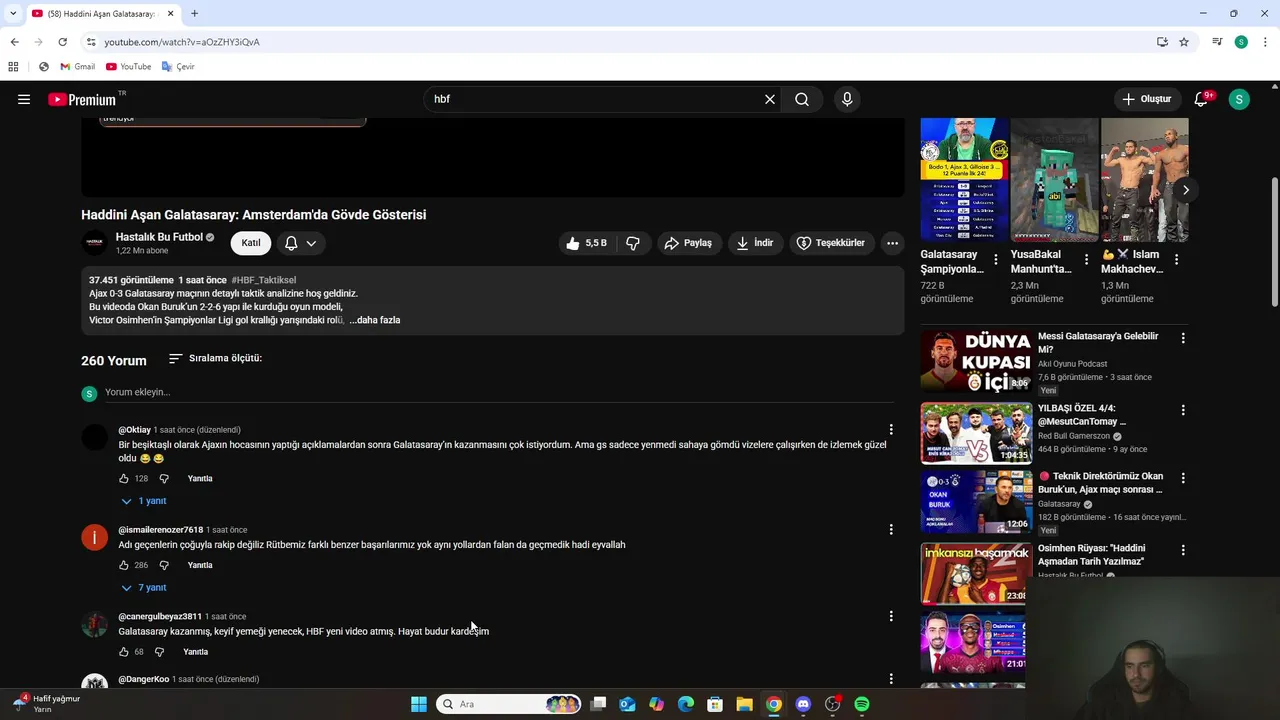Like the @Oktiay comment

124,479
